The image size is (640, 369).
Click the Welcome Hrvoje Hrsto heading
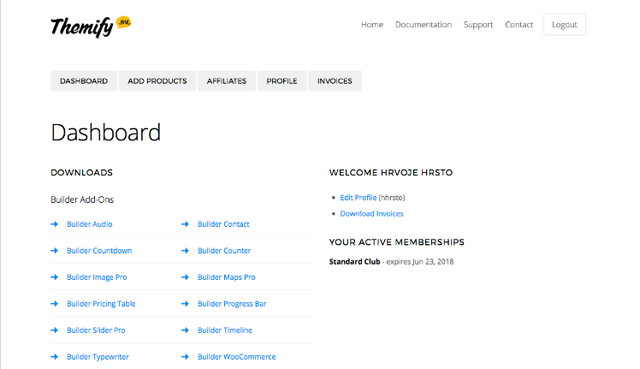(391, 173)
